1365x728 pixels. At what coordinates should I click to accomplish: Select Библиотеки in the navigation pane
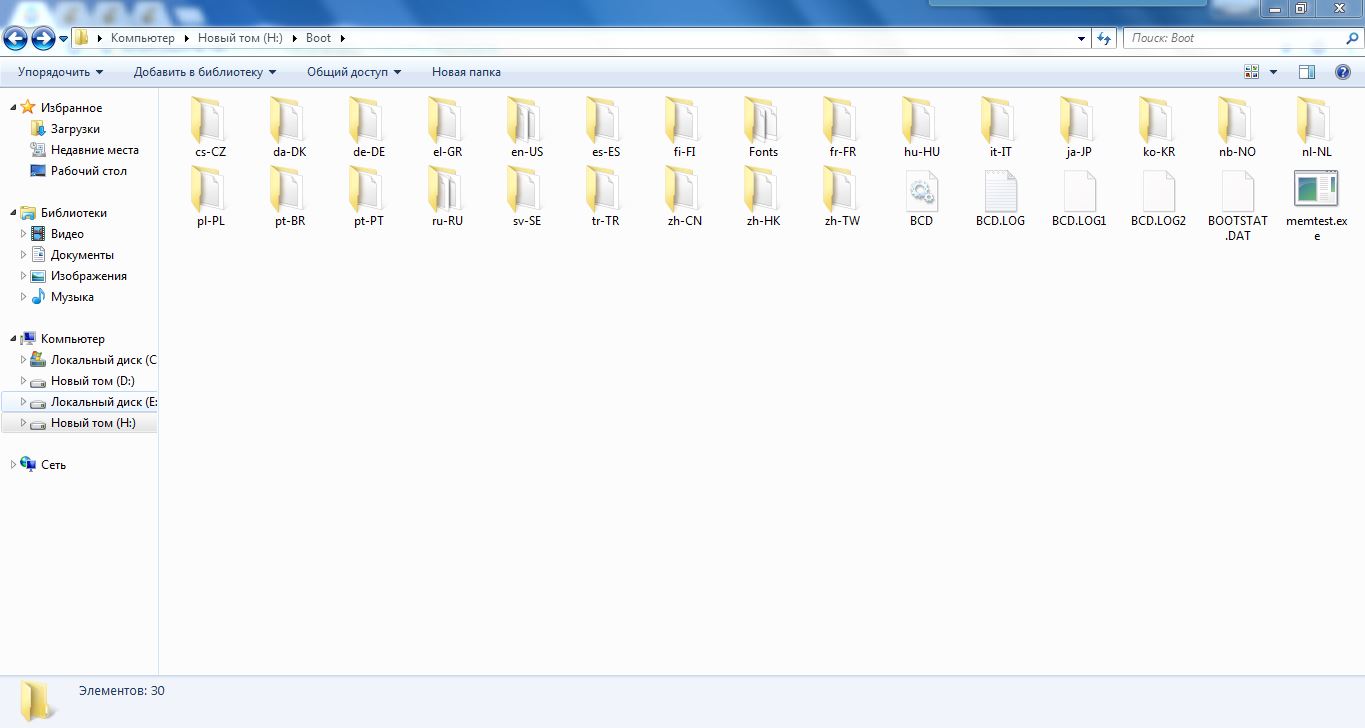(x=73, y=213)
